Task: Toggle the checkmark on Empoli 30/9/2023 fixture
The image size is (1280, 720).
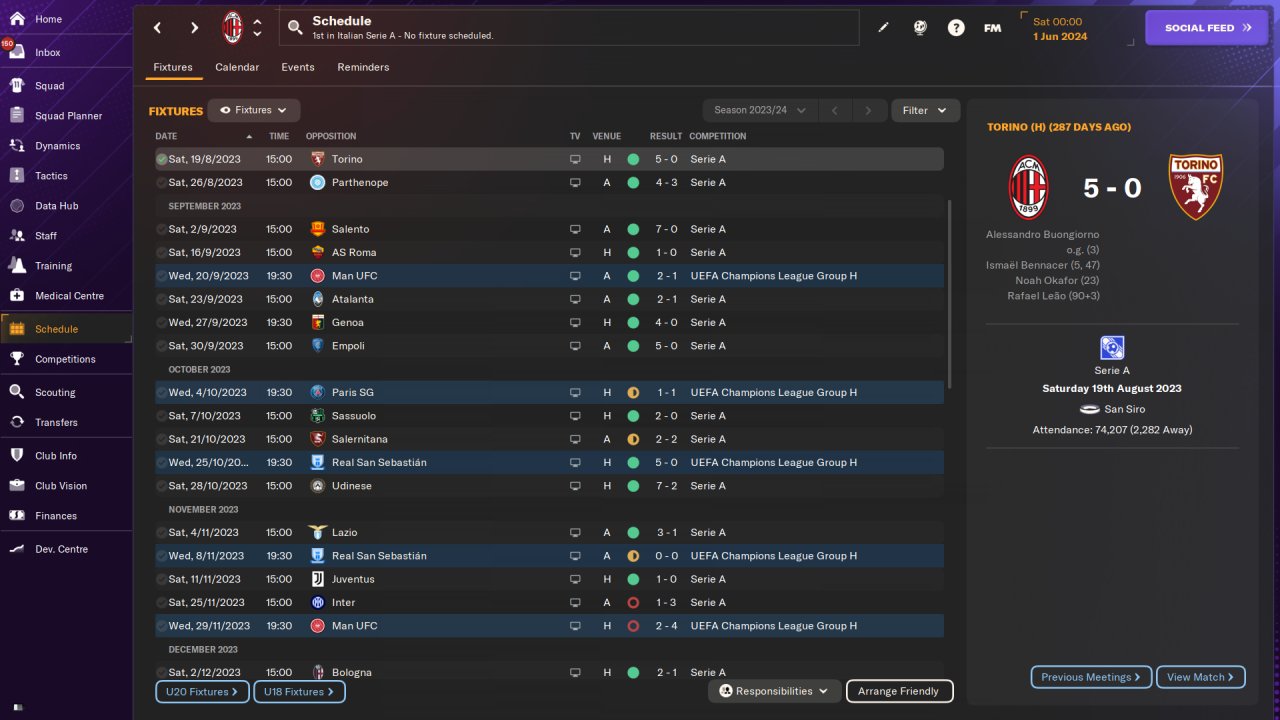Action: pyautogui.click(x=161, y=346)
